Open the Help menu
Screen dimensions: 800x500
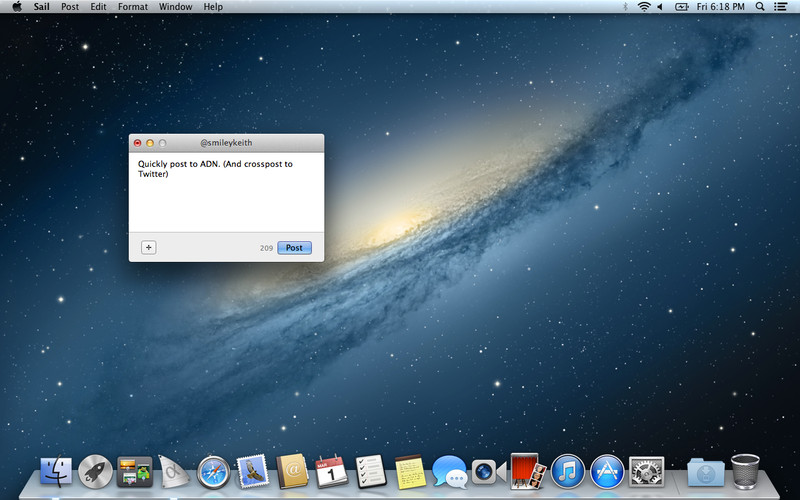pos(213,7)
